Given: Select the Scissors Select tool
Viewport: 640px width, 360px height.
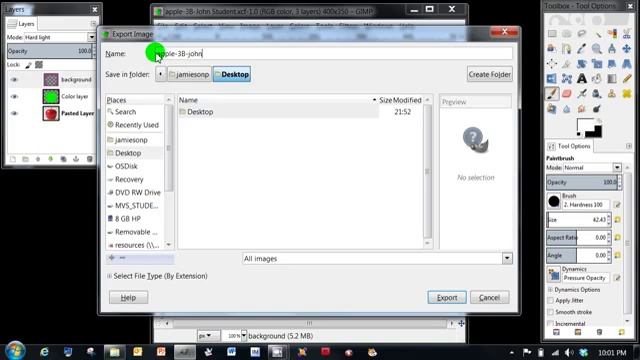Looking at the screenshot, I should pyautogui.click(x=627, y=34).
